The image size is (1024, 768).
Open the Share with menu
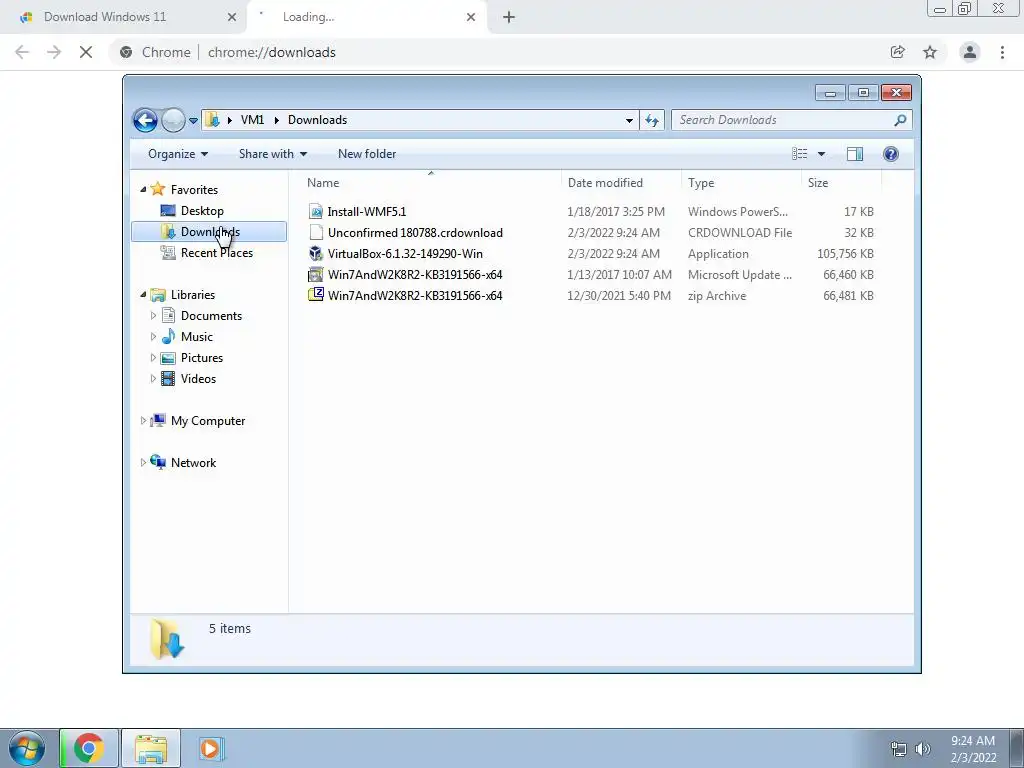click(272, 154)
